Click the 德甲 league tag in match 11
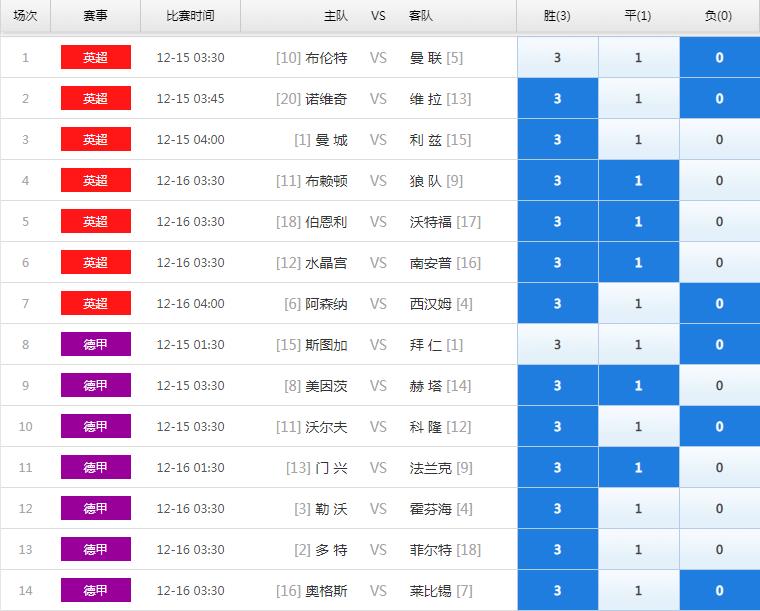760x611 pixels. click(x=96, y=468)
